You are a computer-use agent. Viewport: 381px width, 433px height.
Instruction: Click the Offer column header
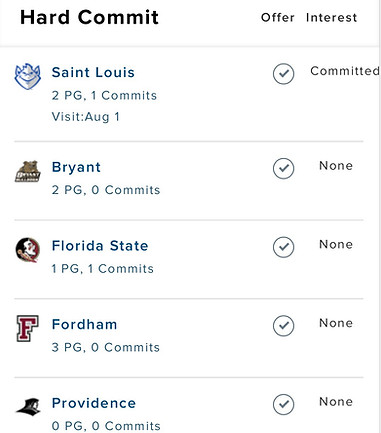[278, 17]
